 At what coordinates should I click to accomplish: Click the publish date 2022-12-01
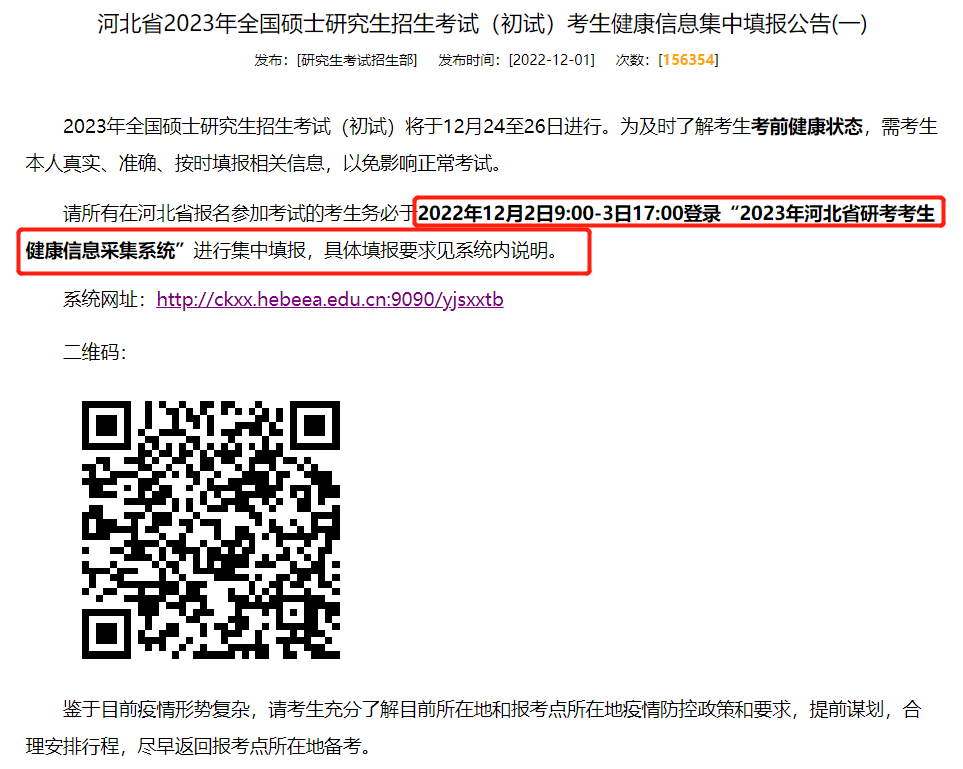552,60
